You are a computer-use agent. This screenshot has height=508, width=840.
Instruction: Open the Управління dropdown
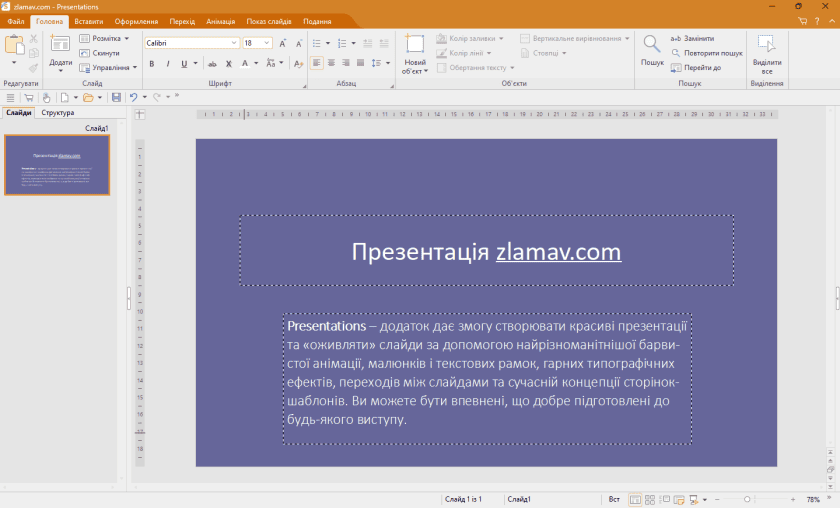108,68
